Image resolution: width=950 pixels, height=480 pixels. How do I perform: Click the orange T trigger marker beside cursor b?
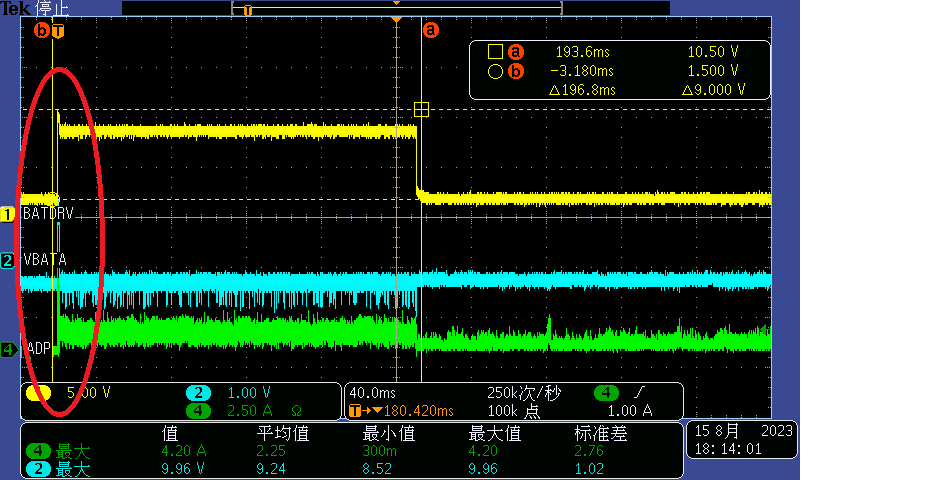[58, 31]
